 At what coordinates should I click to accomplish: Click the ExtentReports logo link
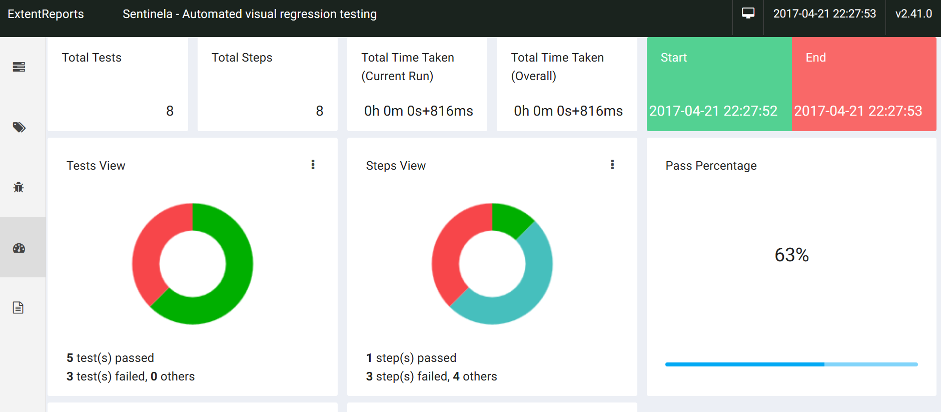46,14
